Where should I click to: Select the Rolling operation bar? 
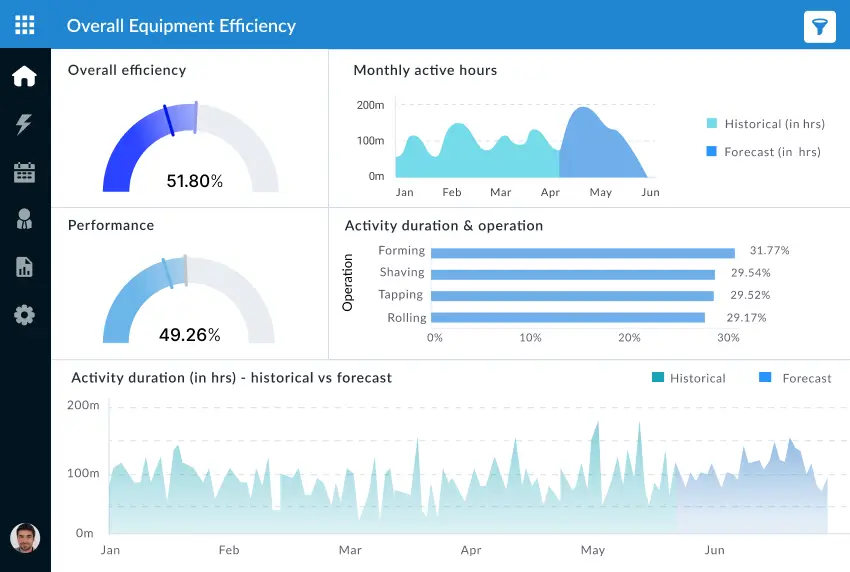(x=569, y=318)
